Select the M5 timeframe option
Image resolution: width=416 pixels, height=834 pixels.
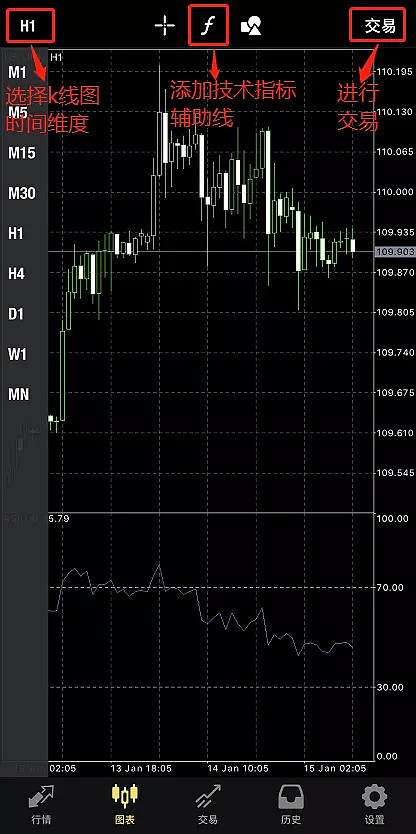tap(18, 113)
